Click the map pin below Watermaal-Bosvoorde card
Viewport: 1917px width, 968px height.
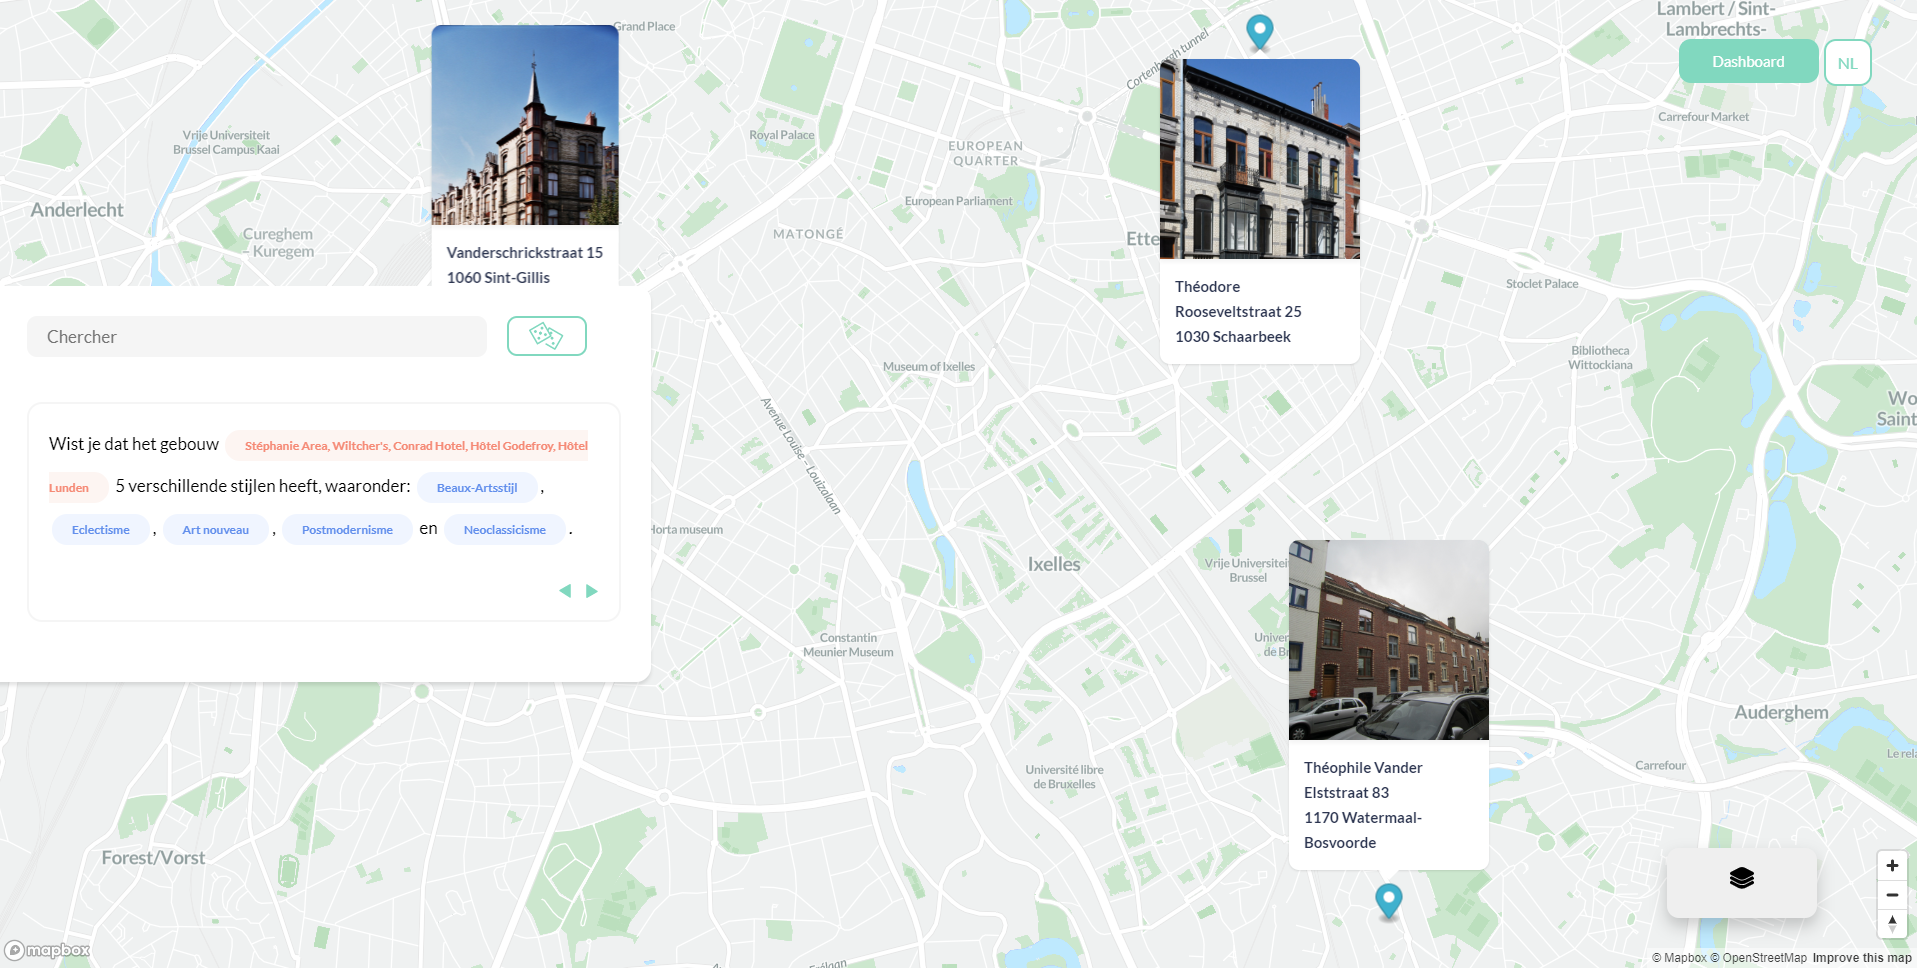[x=1389, y=900]
